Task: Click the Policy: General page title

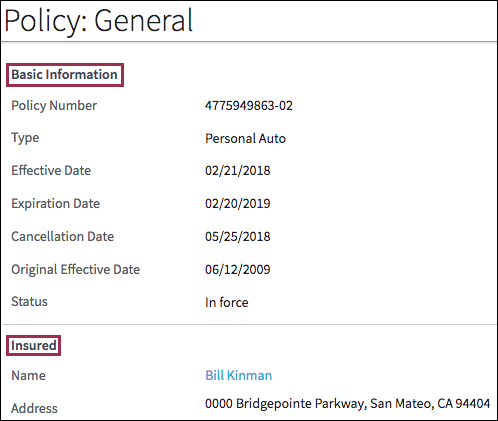Action: [x=99, y=21]
